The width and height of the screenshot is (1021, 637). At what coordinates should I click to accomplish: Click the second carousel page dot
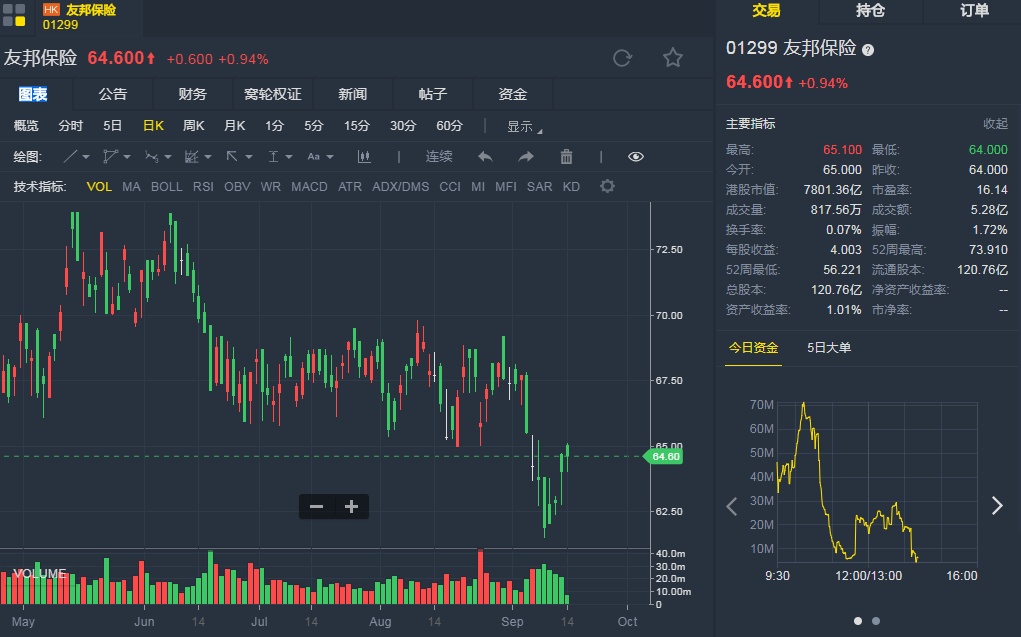(876, 621)
